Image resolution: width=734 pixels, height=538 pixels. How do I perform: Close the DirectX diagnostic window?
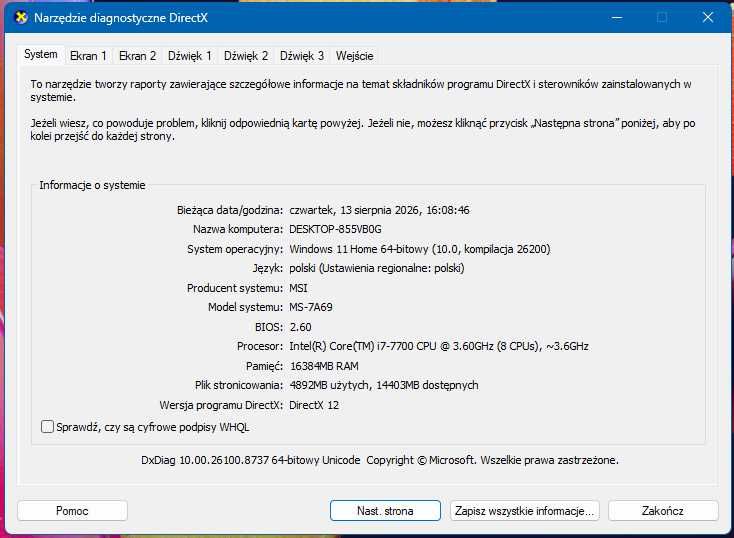[x=708, y=18]
